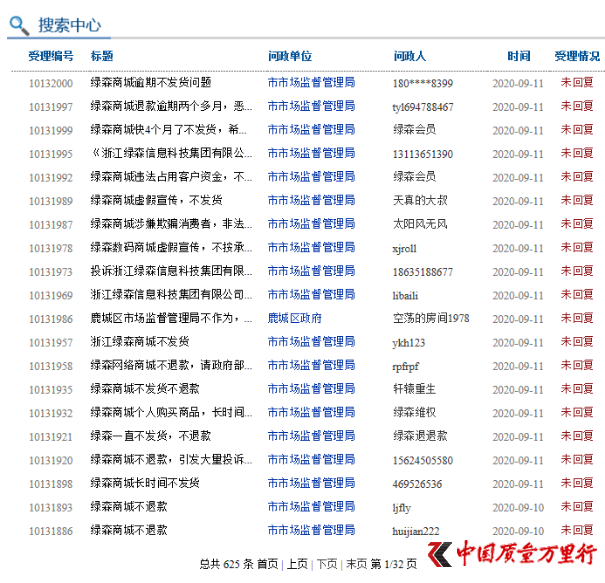The height and width of the screenshot is (583, 605).
Task: Click user huijian222
Action: (x=416, y=531)
